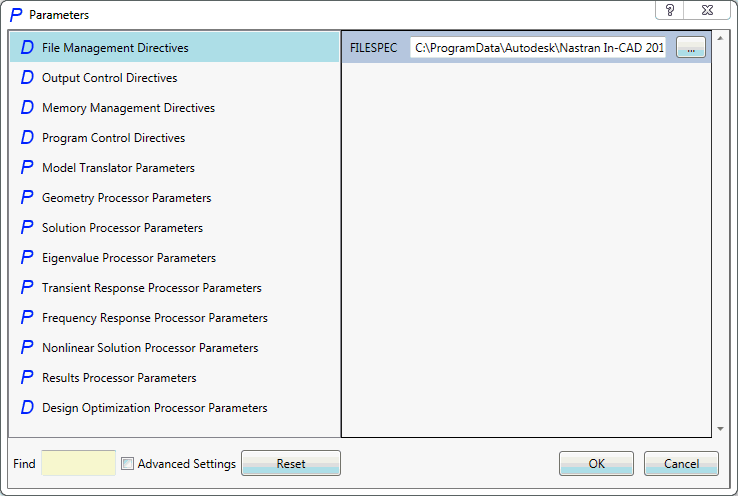738x496 pixels.
Task: Click inside the Find search field
Action: (78, 463)
